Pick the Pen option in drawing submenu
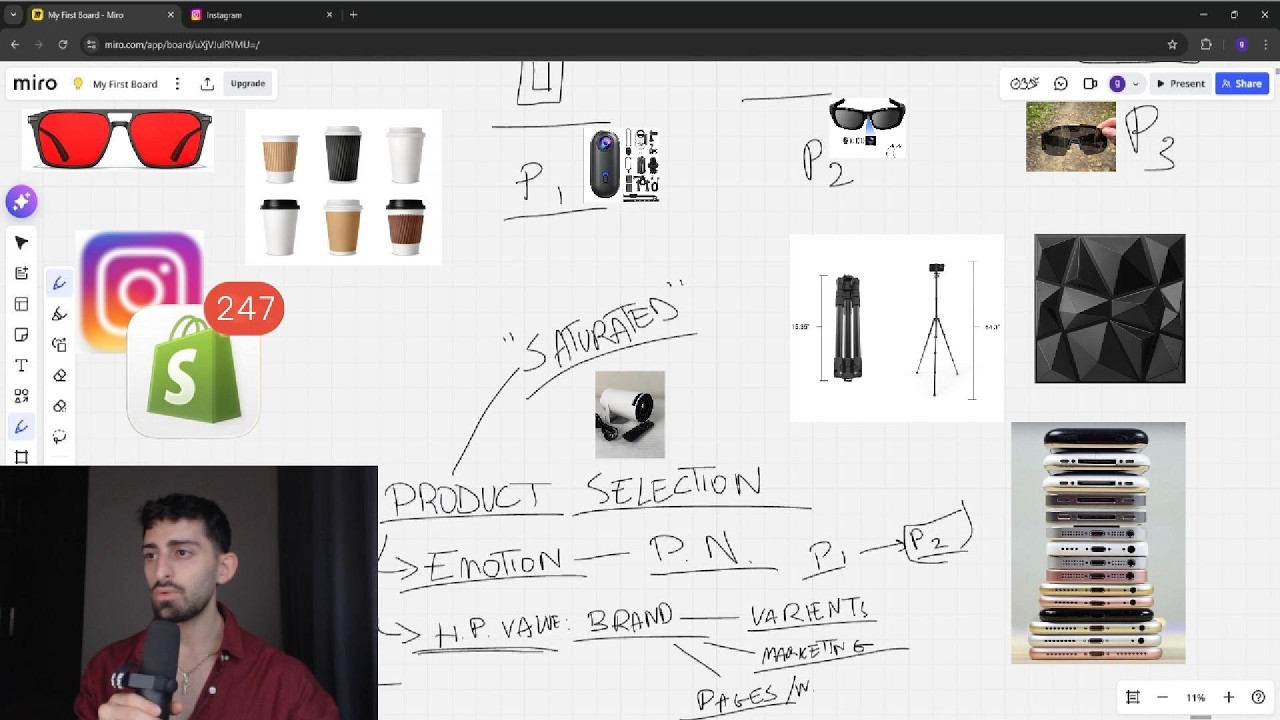The width and height of the screenshot is (1280, 720). pyautogui.click(x=59, y=284)
